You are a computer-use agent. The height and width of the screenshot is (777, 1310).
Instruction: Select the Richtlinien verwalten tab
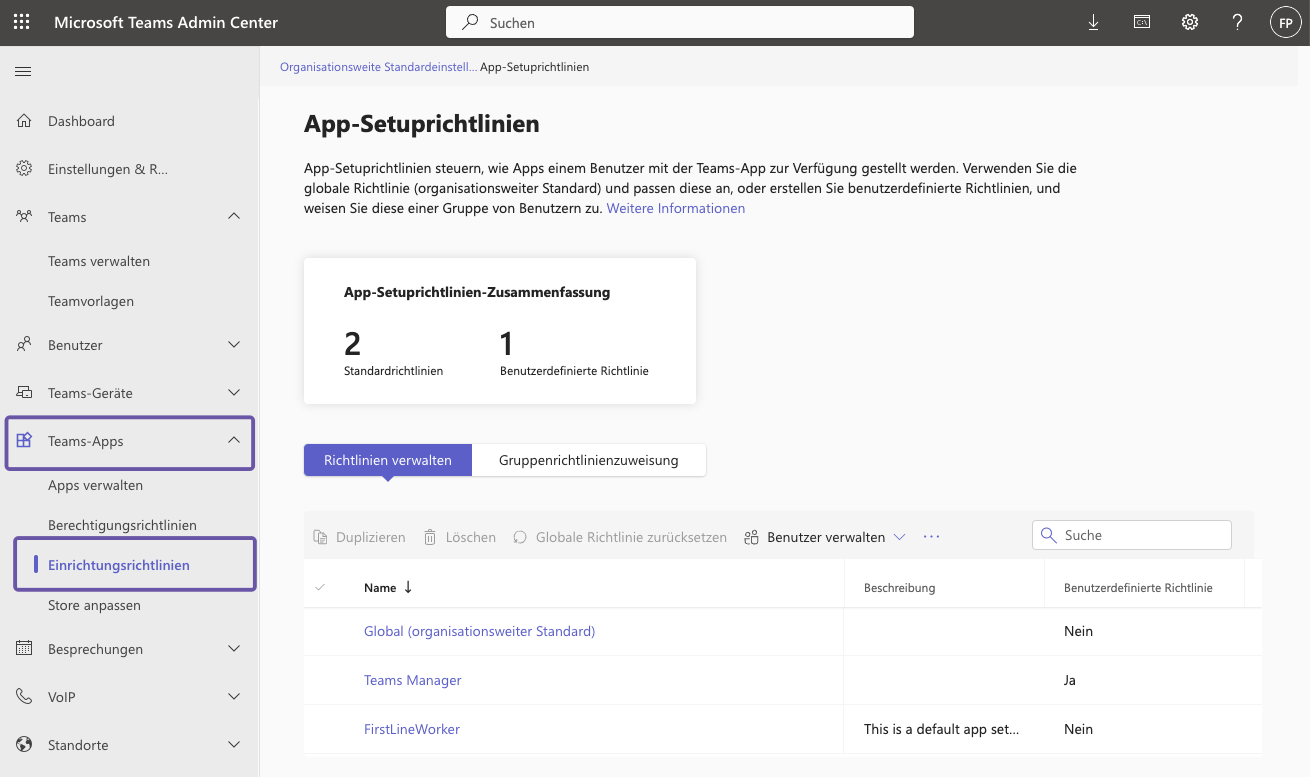[x=388, y=460]
